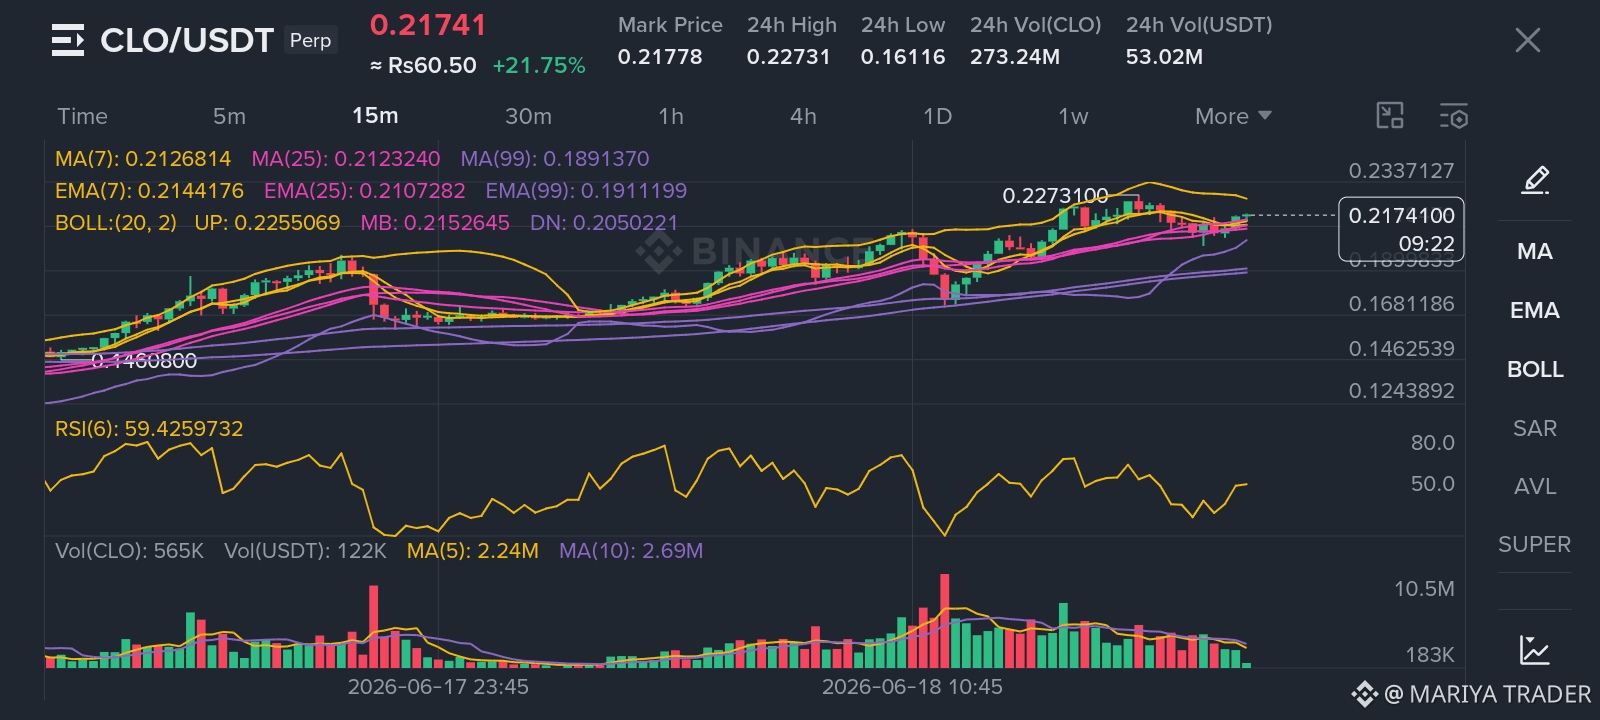The width and height of the screenshot is (1600, 720).
Task: Click the Perp contract tag
Action: 310,40
